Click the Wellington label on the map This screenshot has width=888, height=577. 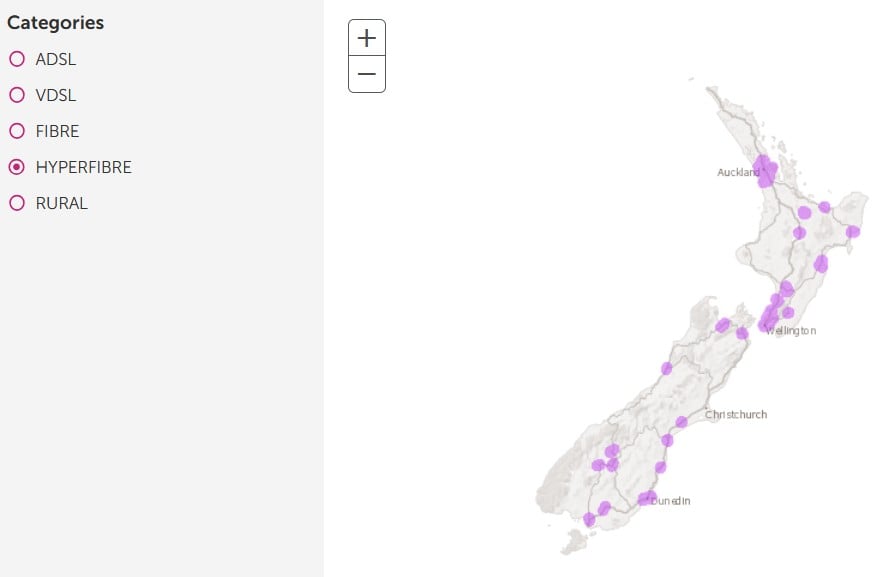tap(791, 331)
